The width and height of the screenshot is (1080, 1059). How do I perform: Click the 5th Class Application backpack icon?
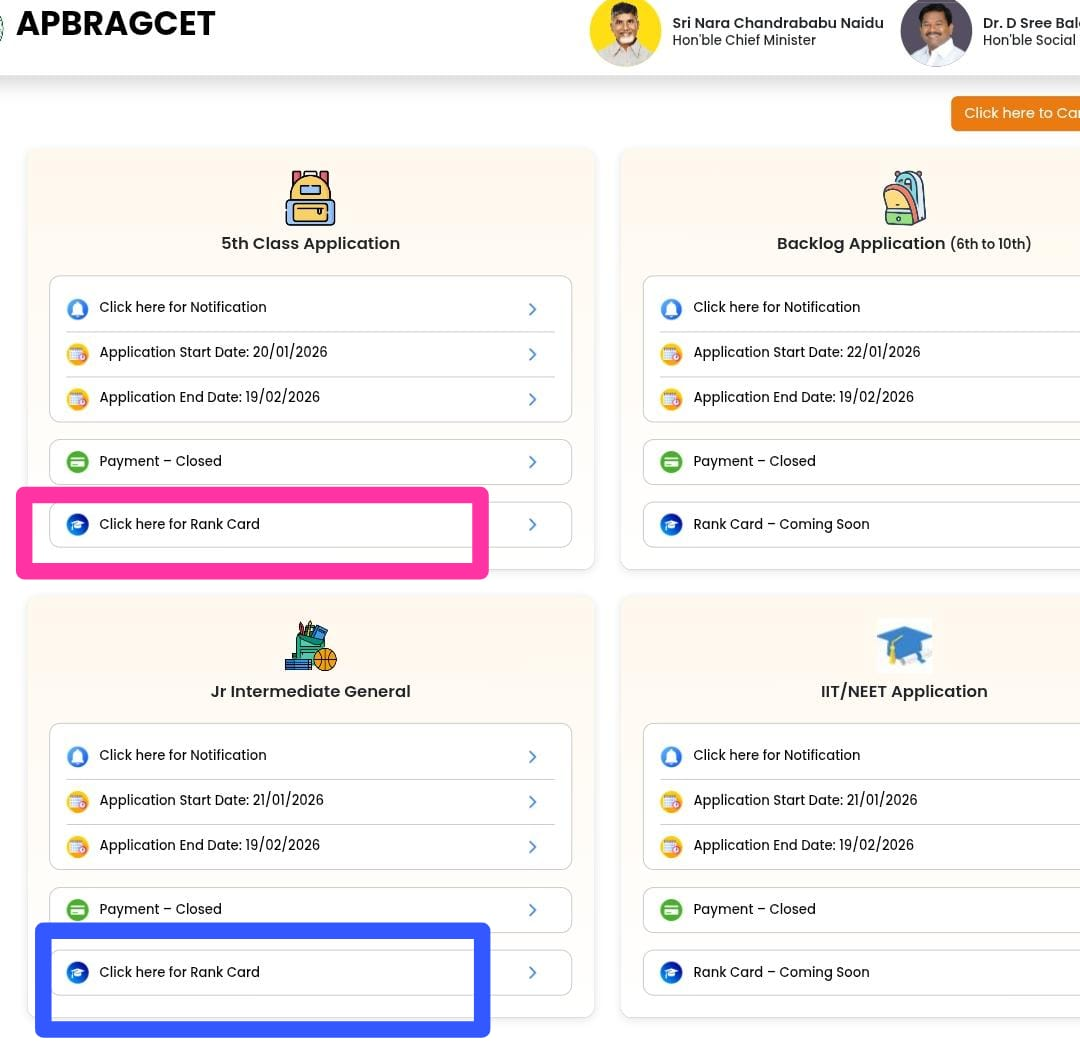(x=310, y=198)
